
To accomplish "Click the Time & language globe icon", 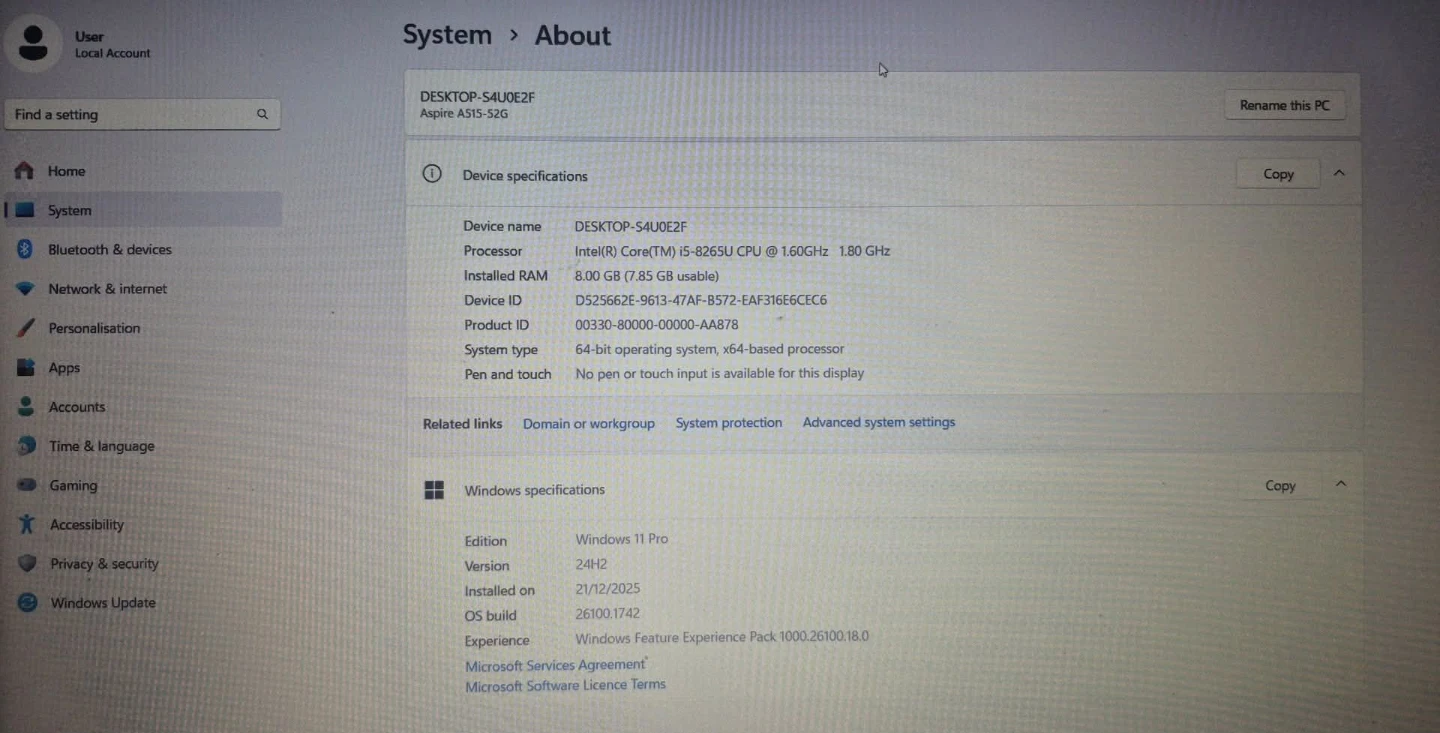I will tap(27, 446).
